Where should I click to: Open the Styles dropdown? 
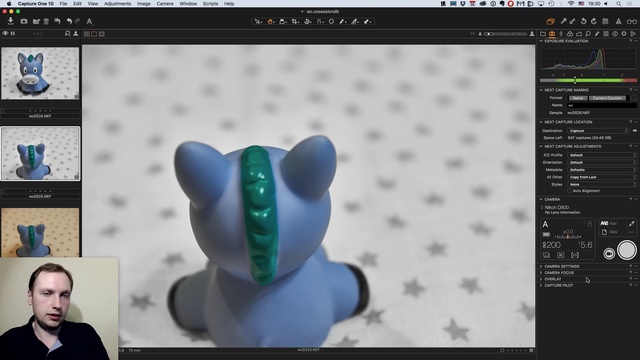[x=602, y=184]
